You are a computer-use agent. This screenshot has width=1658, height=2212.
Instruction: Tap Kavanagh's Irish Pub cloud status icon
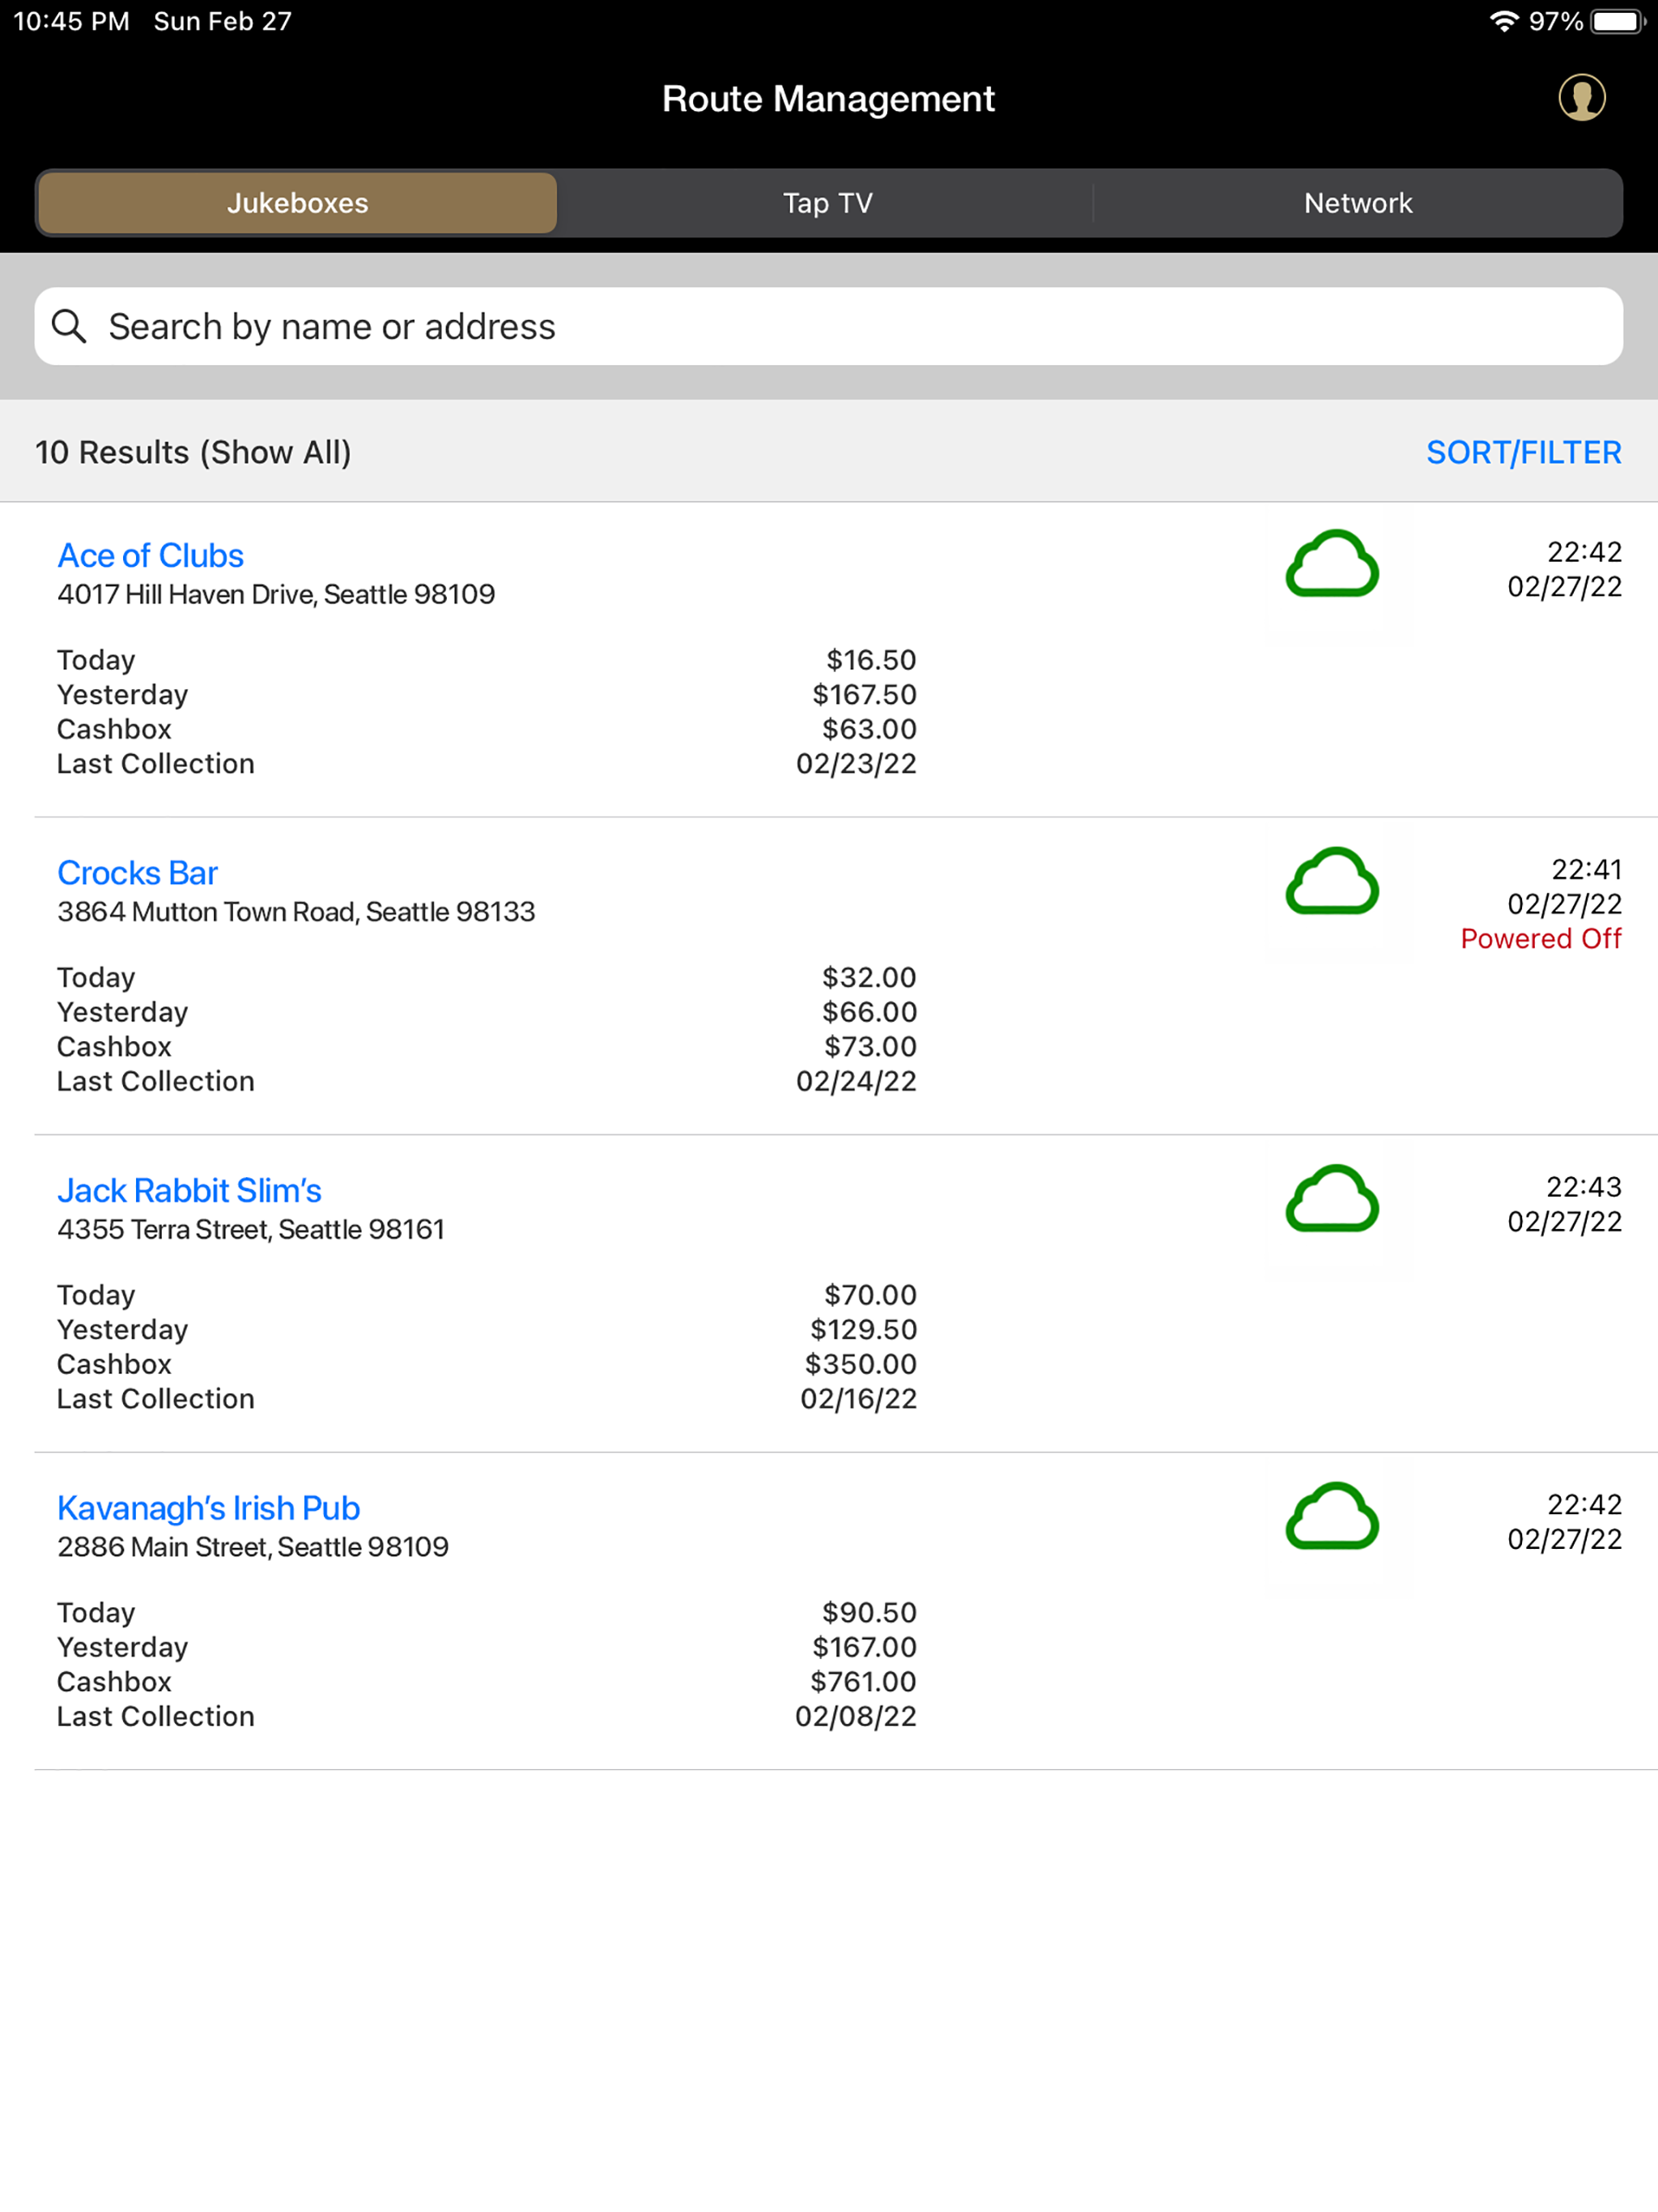(1332, 1517)
